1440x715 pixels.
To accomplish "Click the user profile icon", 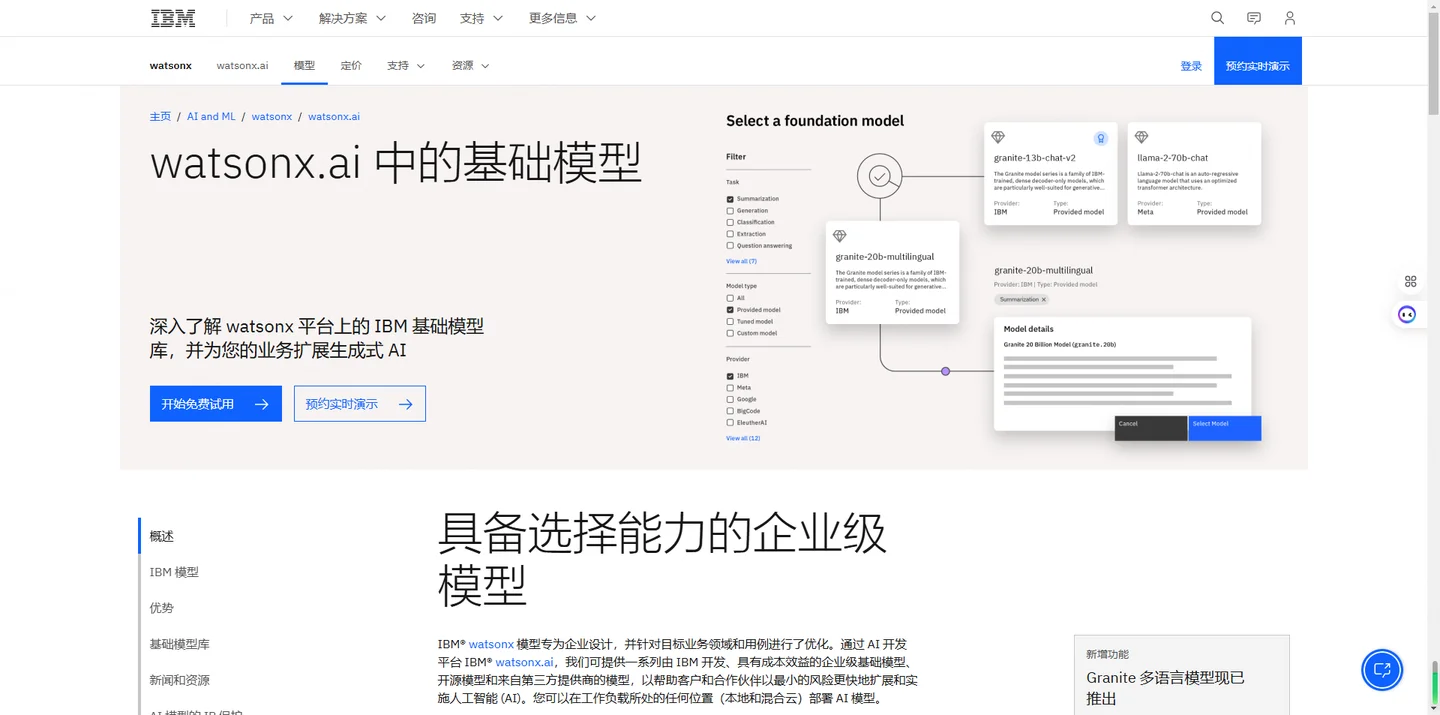I will pyautogui.click(x=1290, y=18).
